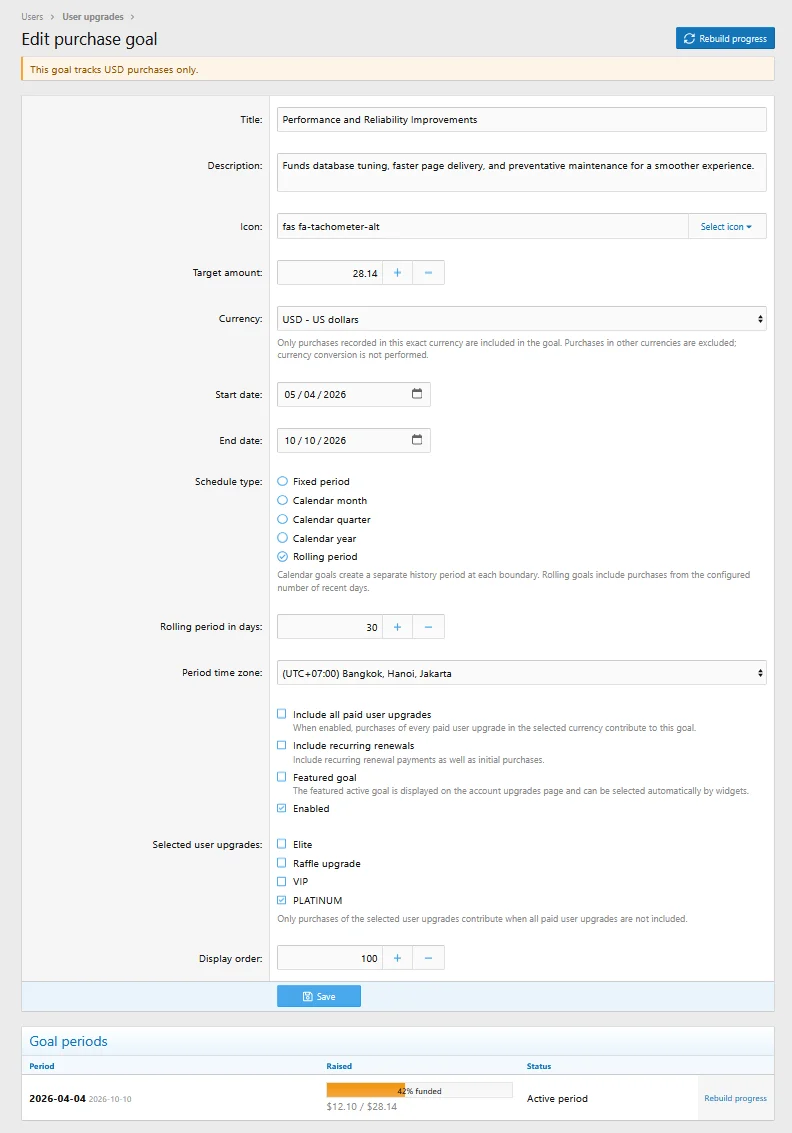
Task: Select the Calendar year schedule type
Action: pyautogui.click(x=283, y=538)
